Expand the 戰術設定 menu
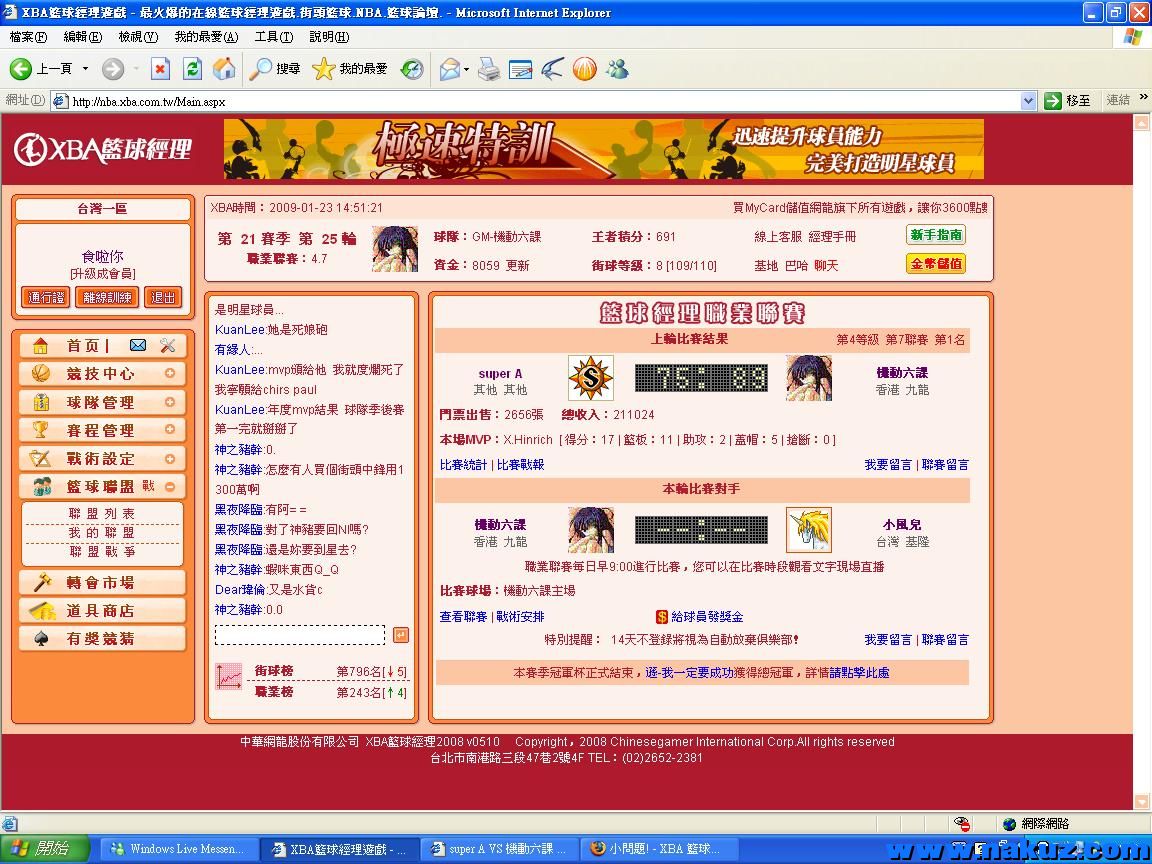Viewport: 1152px width, 864px height. click(170, 458)
